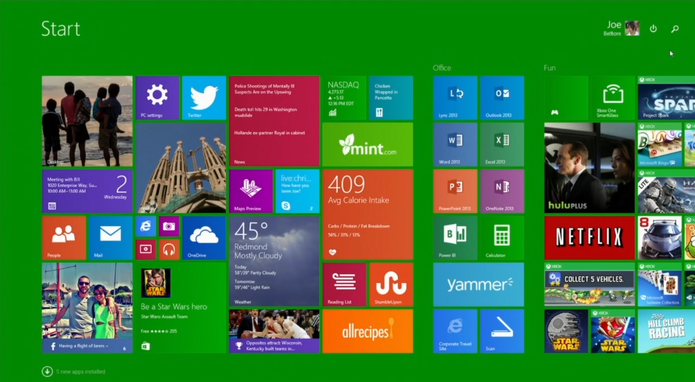
Task: Open the Xbox One SmartGlass tile
Action: [x=613, y=97]
